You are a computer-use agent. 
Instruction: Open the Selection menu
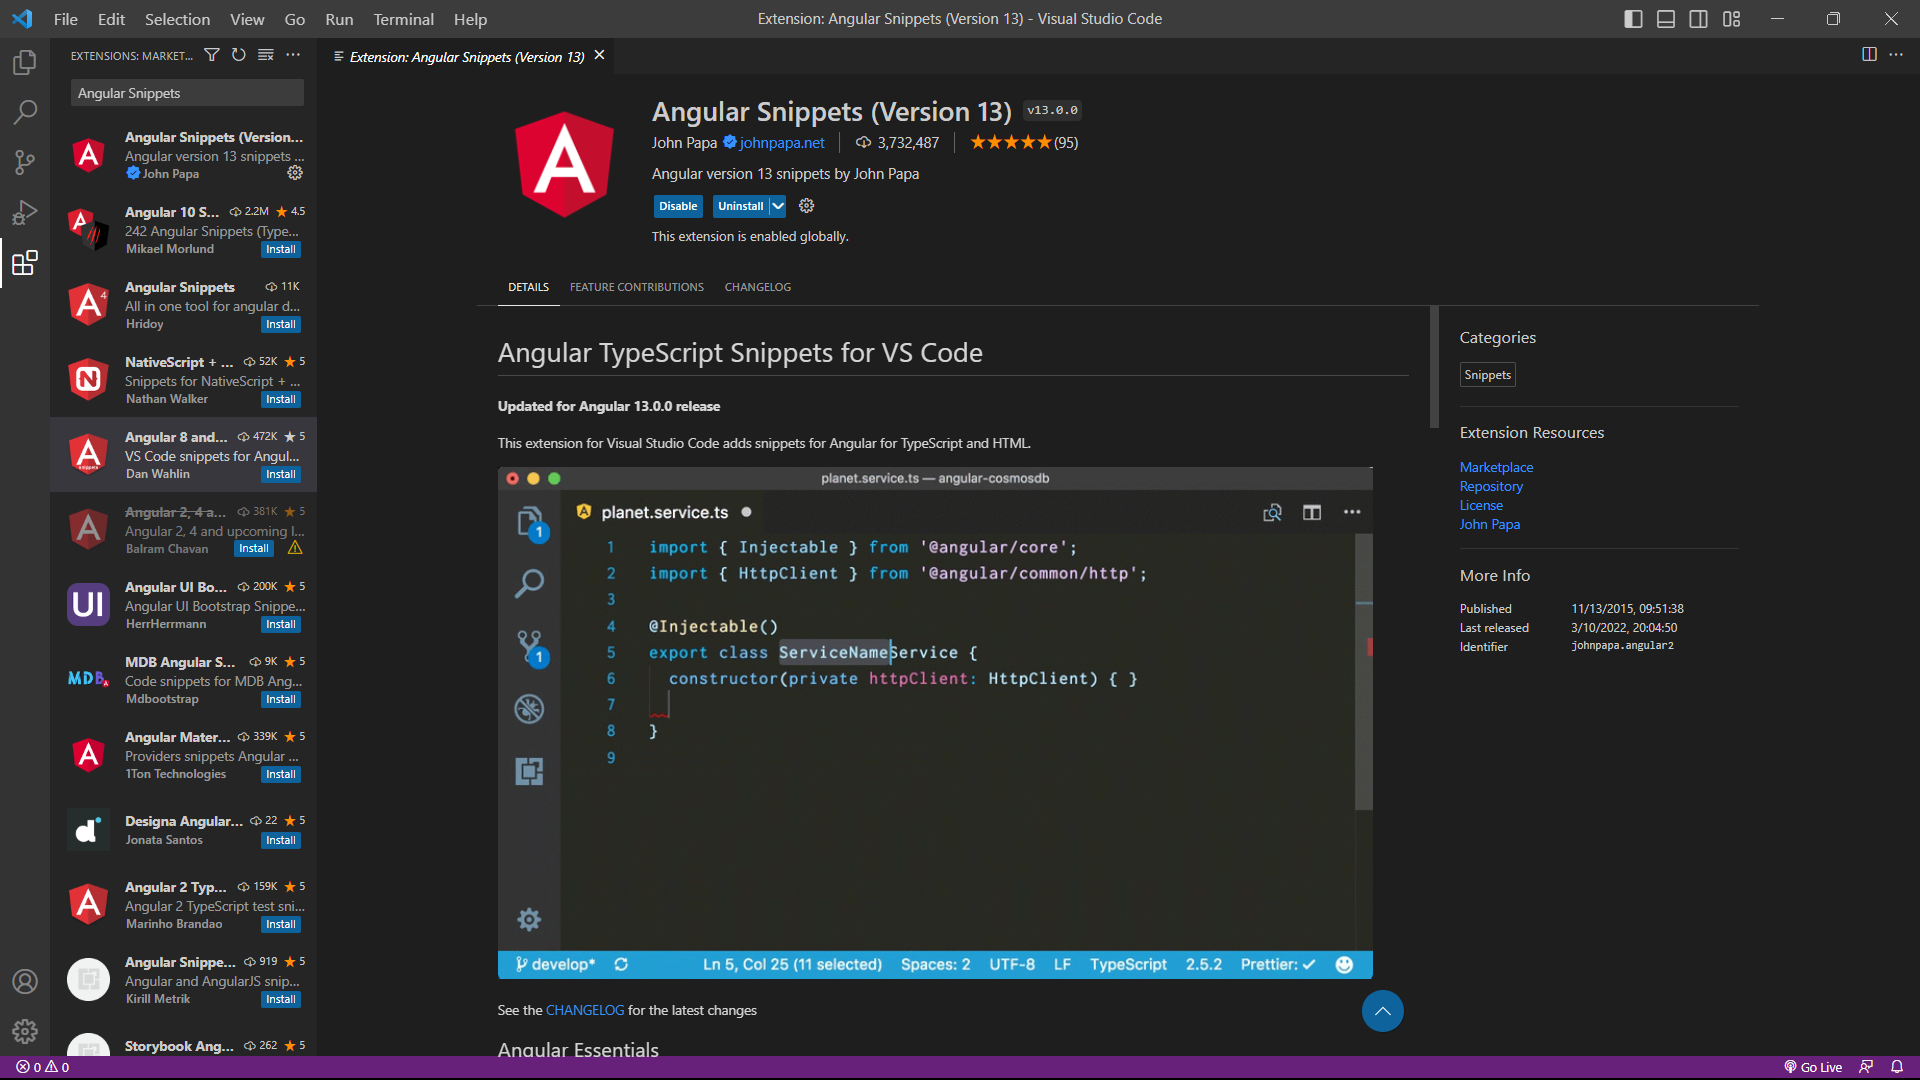tap(177, 19)
